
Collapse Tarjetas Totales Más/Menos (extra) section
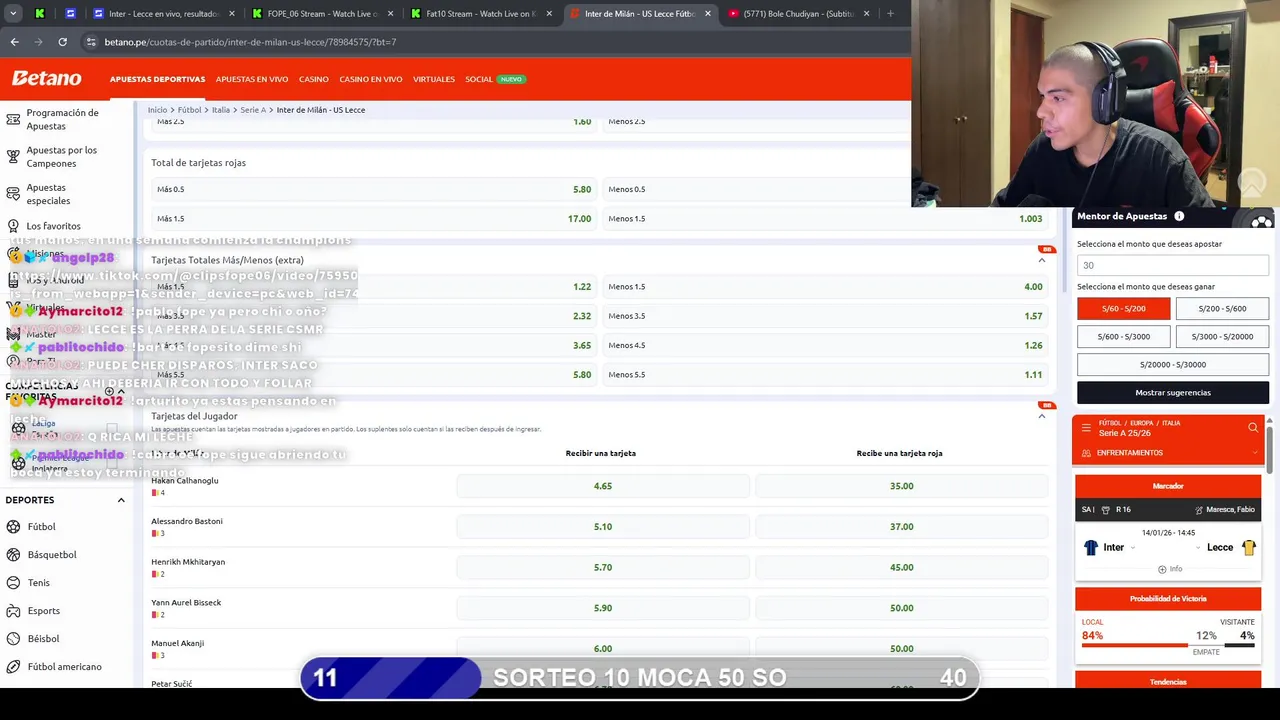pos(1042,260)
